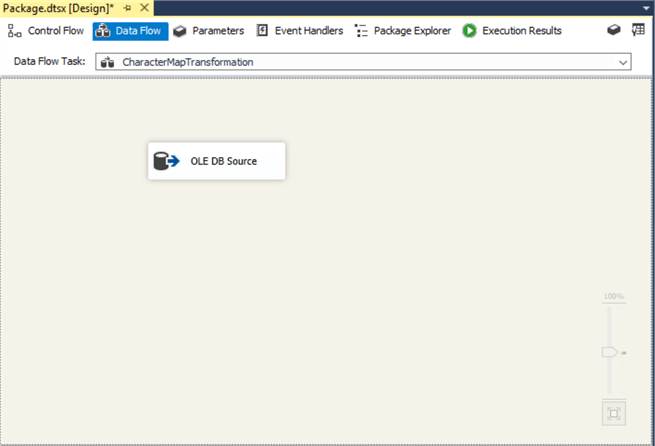Viewport: 655px width, 446px height.
Task: Click the Control Flow tab icon
Action: coord(15,31)
